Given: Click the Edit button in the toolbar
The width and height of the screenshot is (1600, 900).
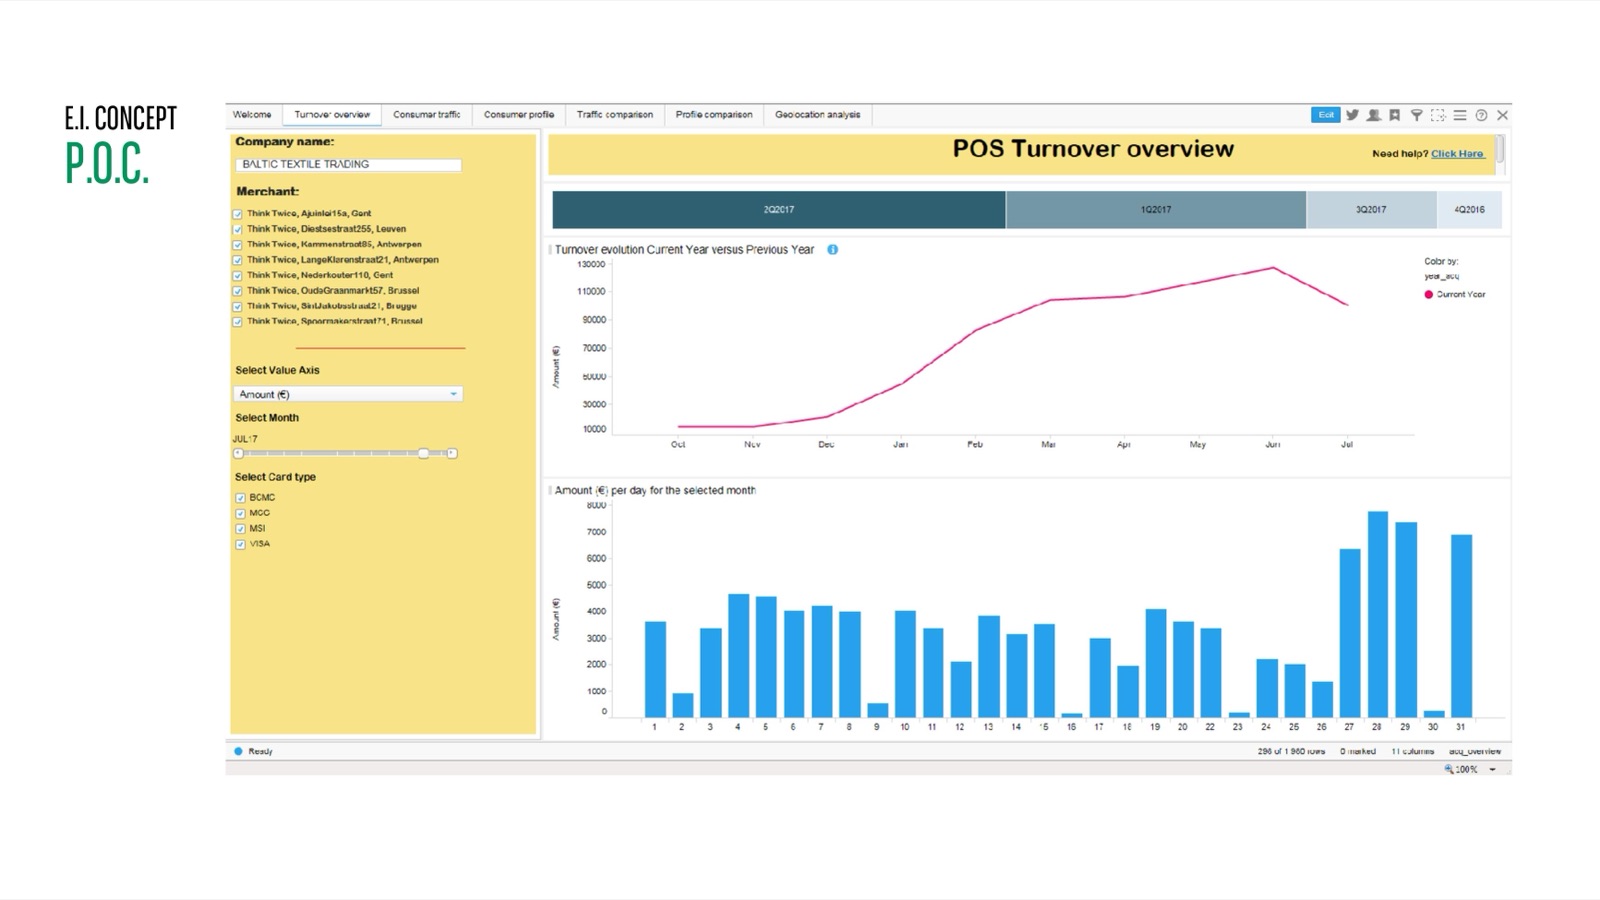Looking at the screenshot, I should [x=1324, y=115].
